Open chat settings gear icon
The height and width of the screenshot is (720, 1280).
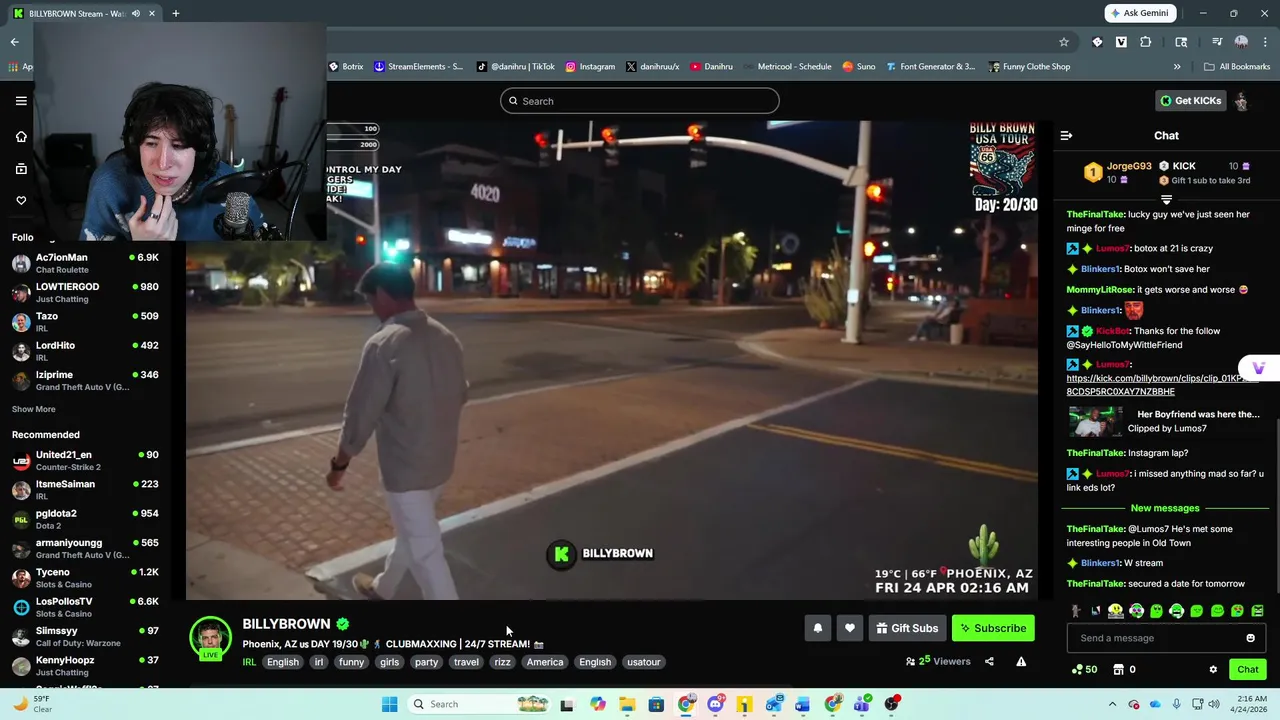click(1213, 669)
